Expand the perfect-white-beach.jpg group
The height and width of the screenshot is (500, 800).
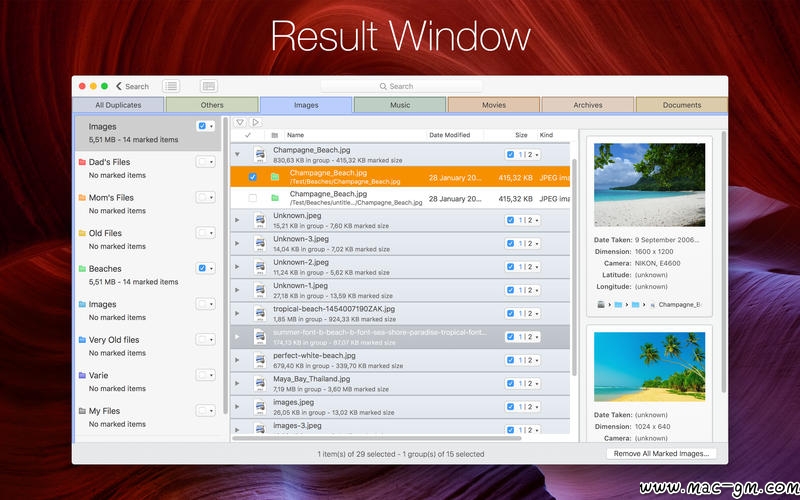coord(237,360)
